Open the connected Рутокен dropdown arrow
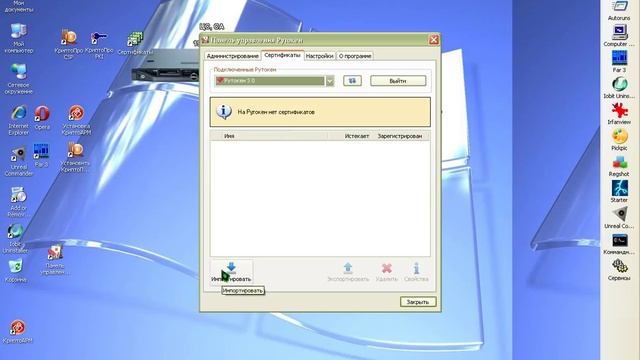Viewport: 640px width, 360px height. 330,81
